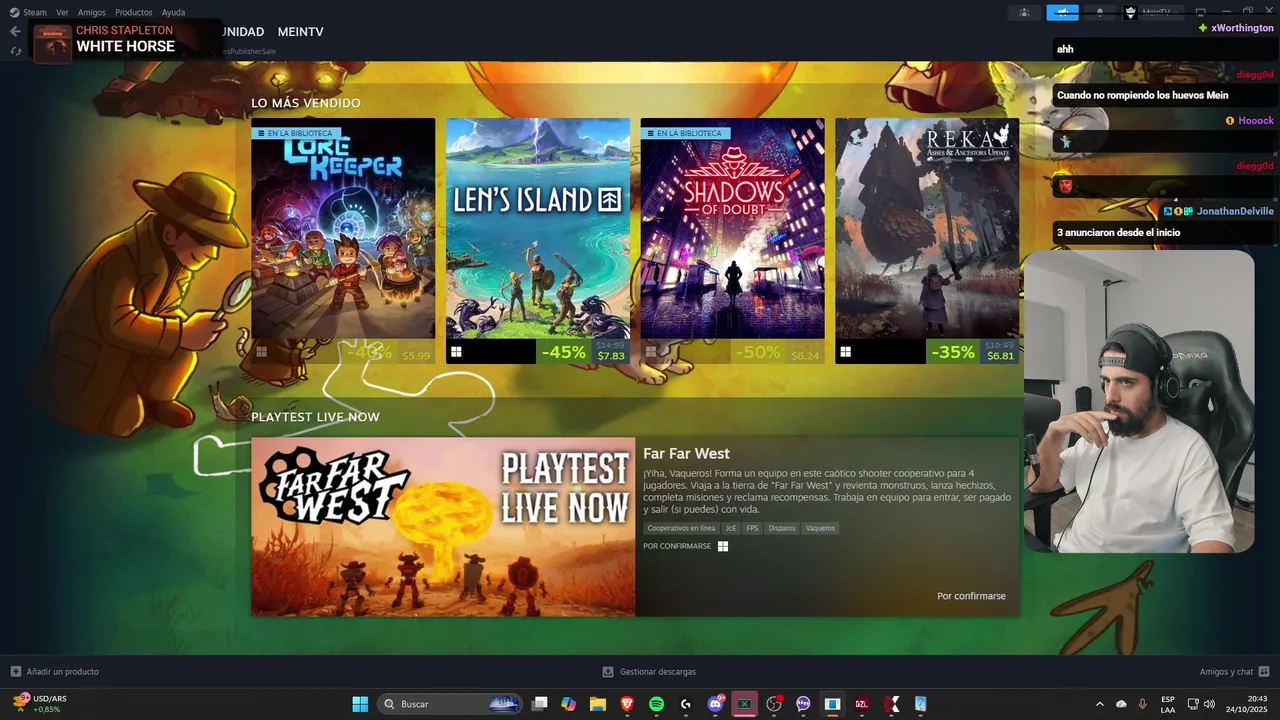Click the EN LA BIBLIOTECA badge on Shadows of Doubt

[x=685, y=133]
